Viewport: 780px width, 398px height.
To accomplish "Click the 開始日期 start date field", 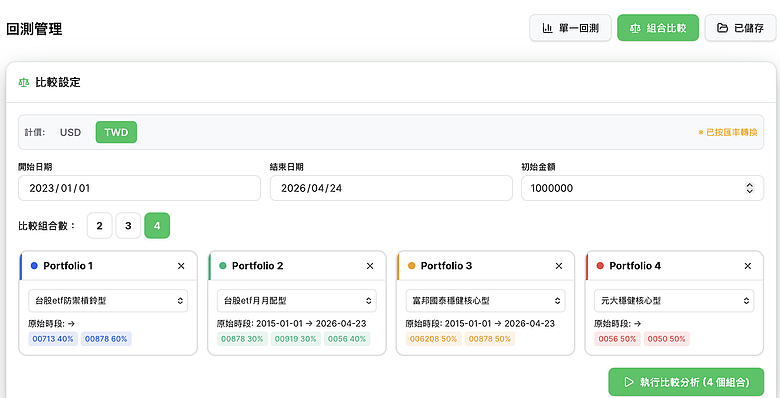I will tap(139, 188).
